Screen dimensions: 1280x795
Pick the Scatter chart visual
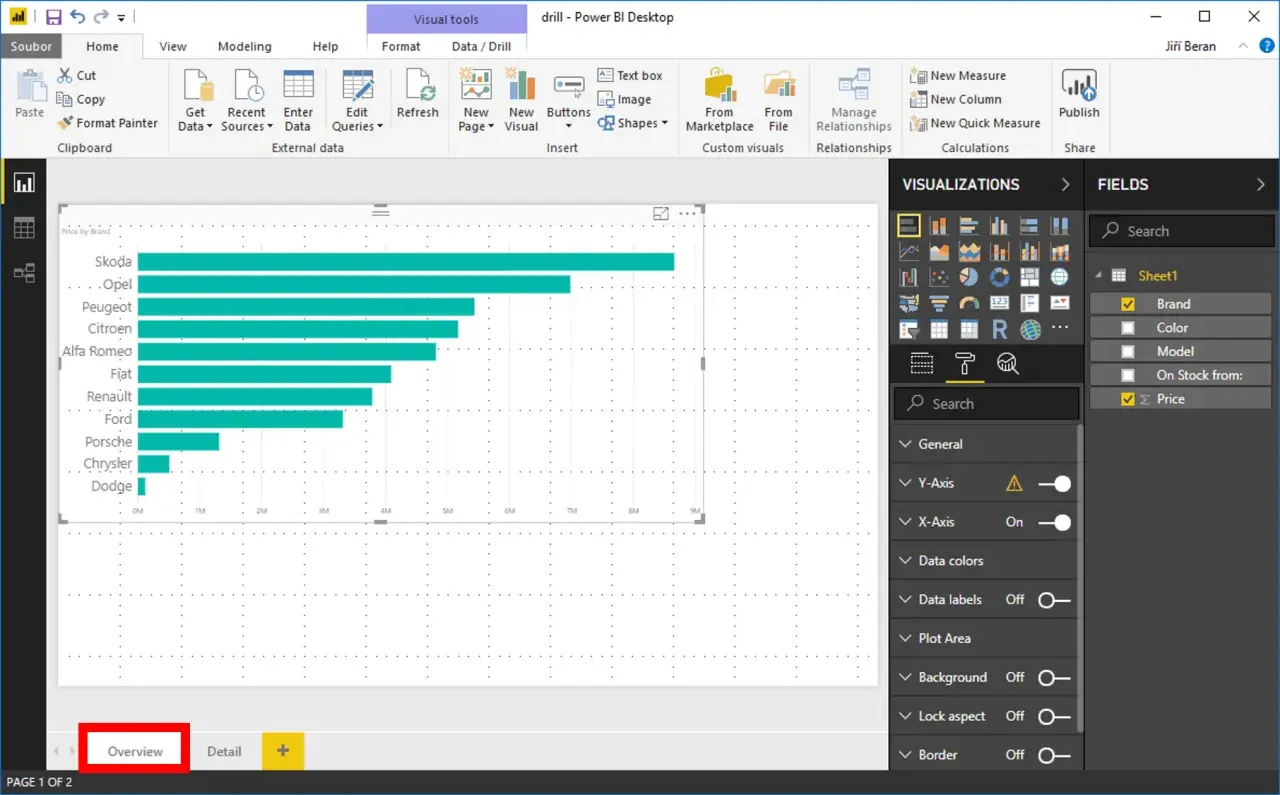pos(938,277)
